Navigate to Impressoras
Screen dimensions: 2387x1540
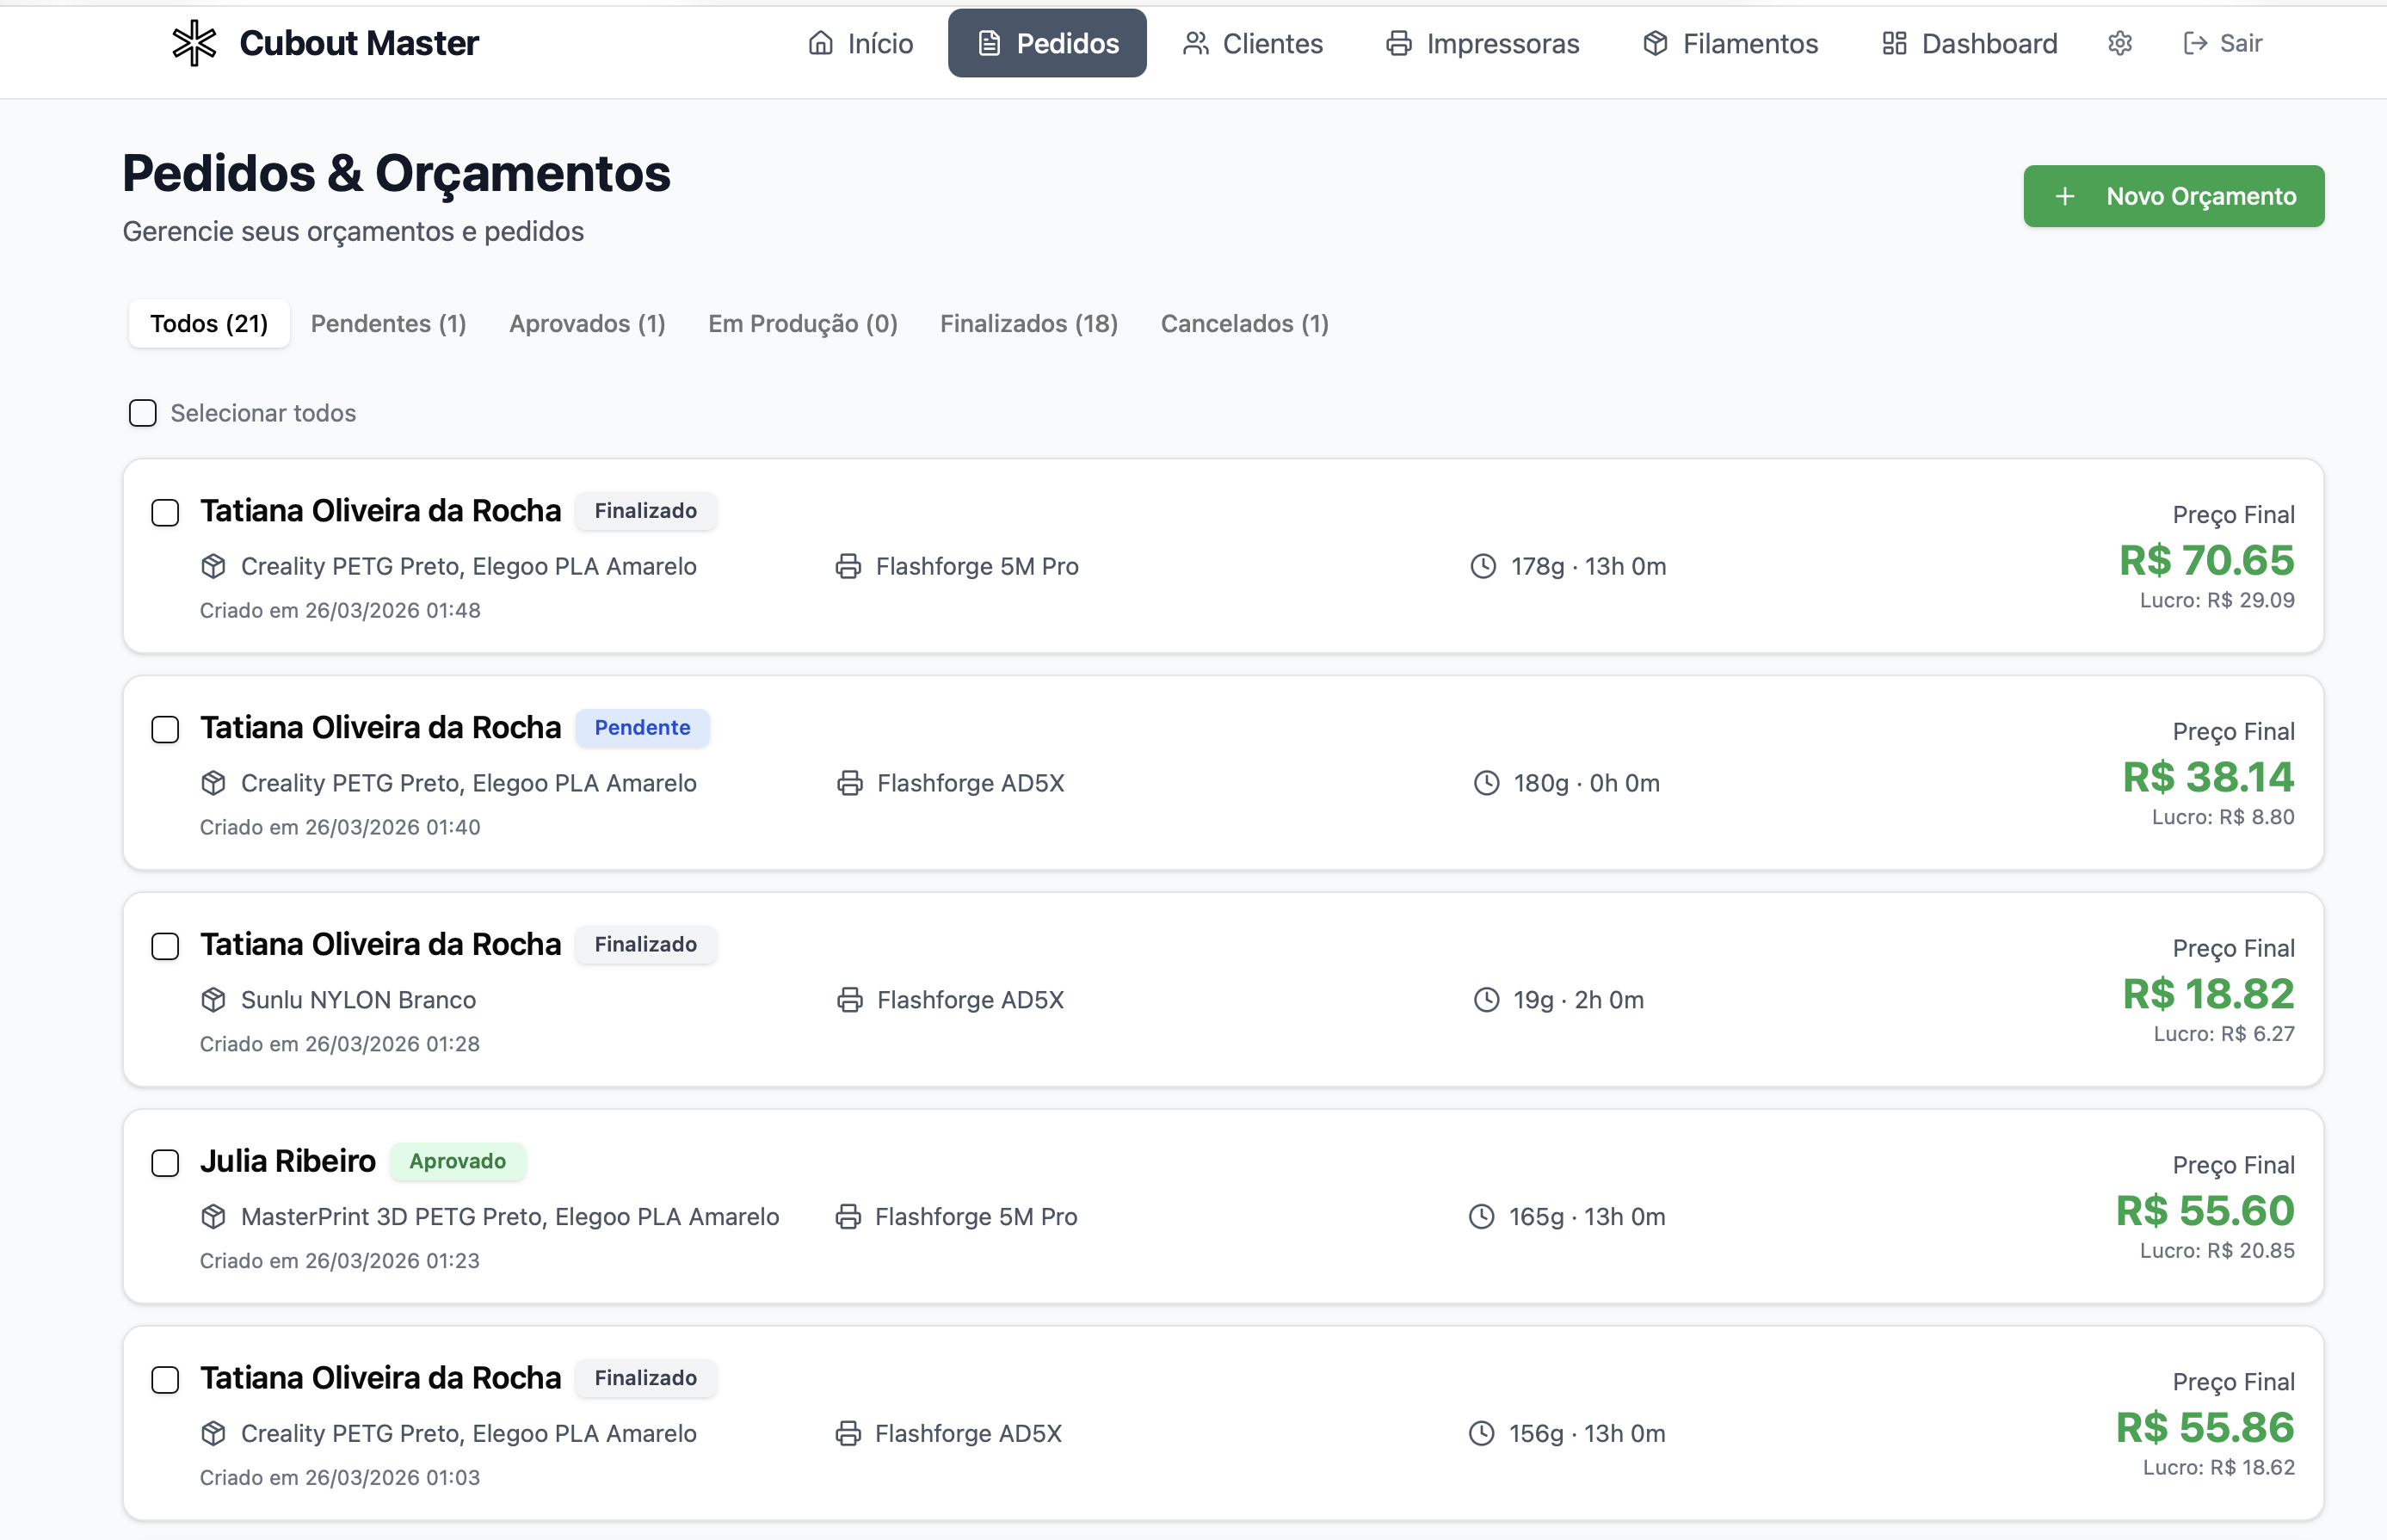tap(1482, 43)
